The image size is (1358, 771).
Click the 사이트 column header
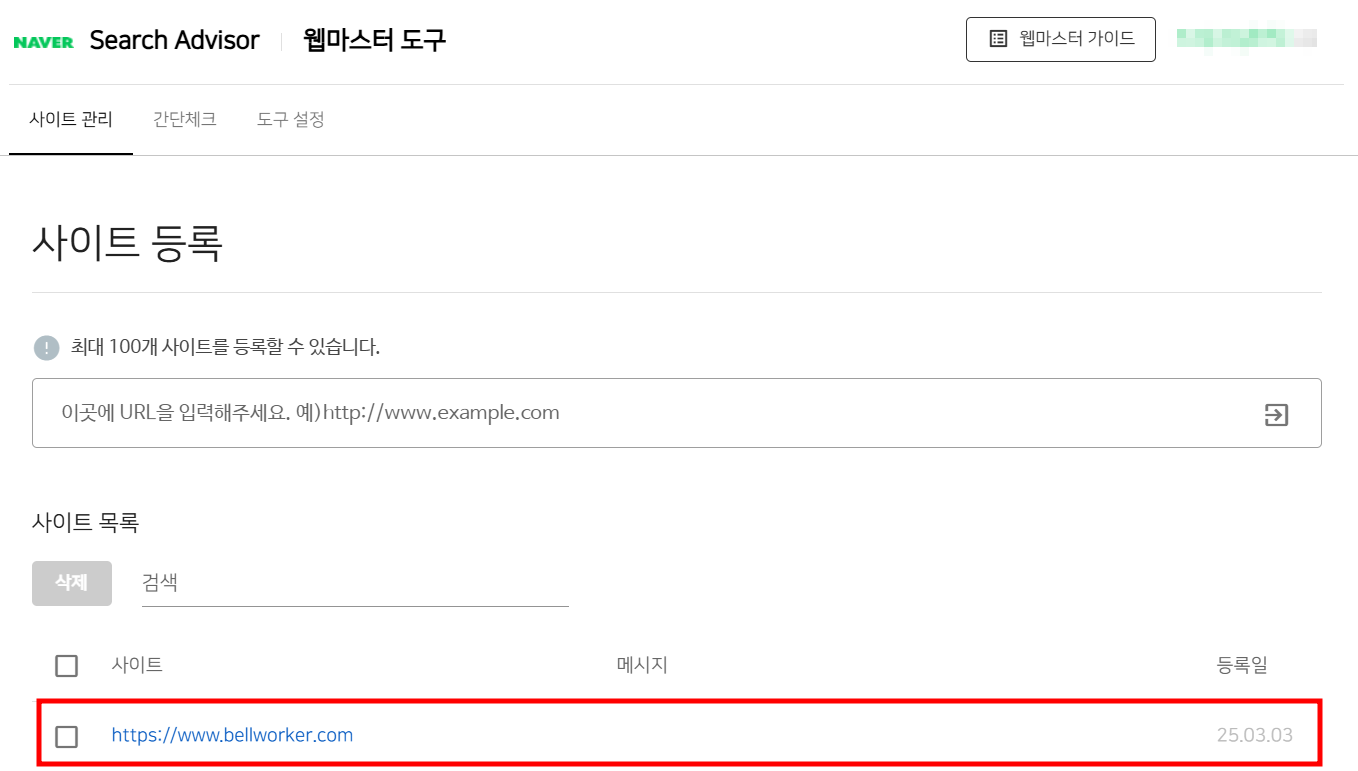click(137, 665)
